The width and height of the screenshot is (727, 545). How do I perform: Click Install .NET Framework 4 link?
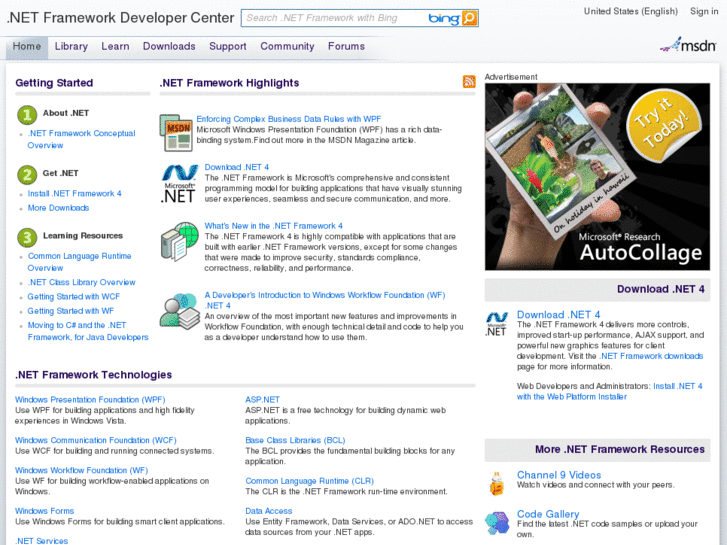74,193
